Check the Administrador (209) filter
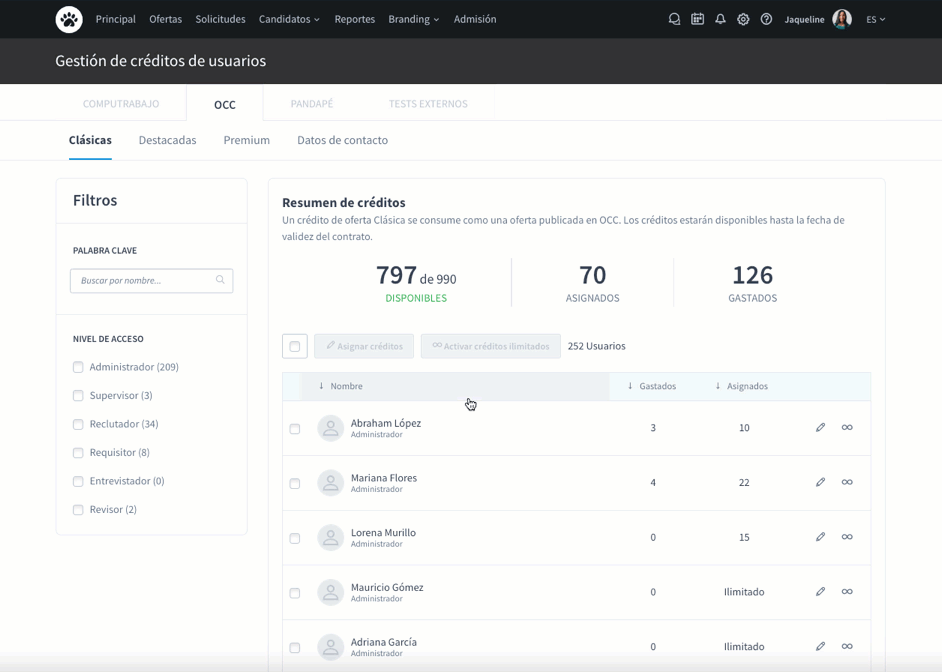The height and width of the screenshot is (672, 942). point(78,367)
